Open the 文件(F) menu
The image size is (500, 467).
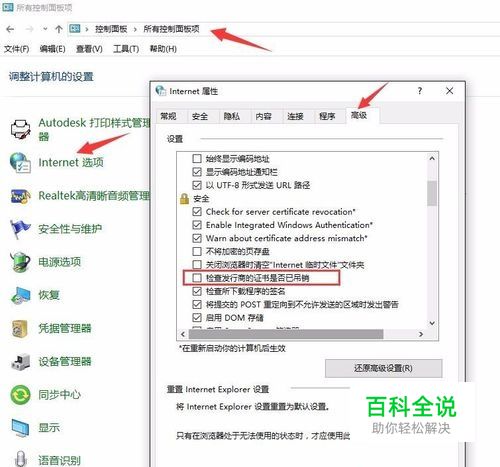(x=16, y=49)
